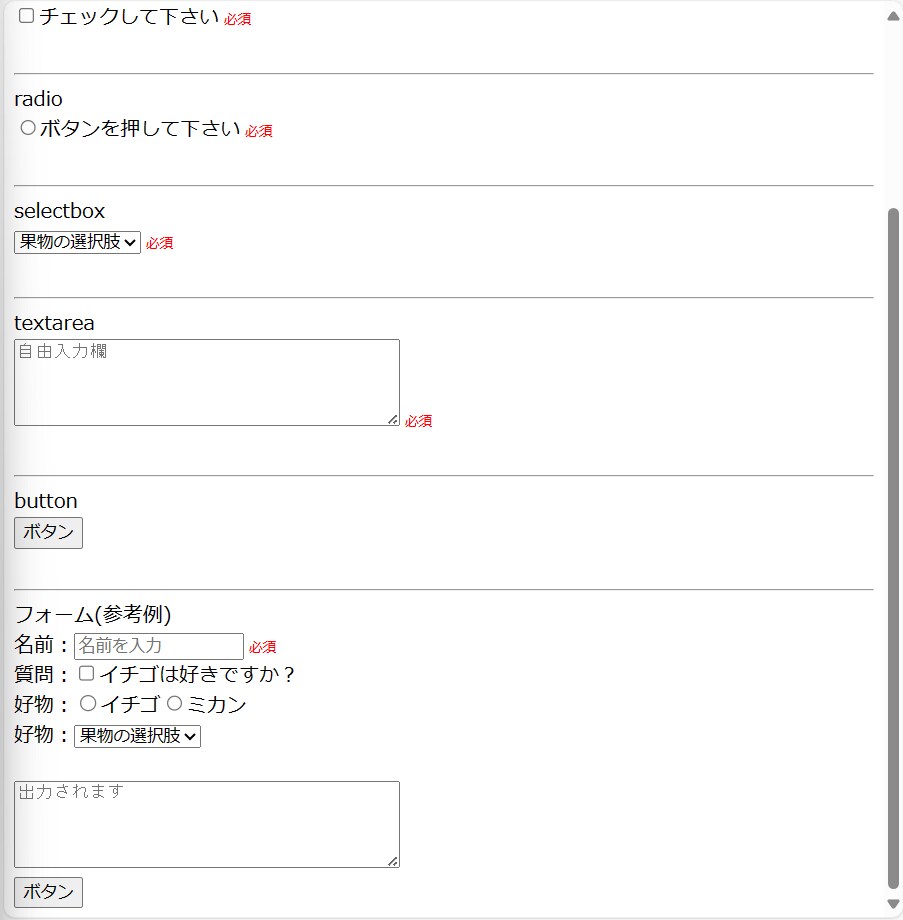Click the 必須 label beside the 自由入力欄 textarea

pyautogui.click(x=418, y=421)
